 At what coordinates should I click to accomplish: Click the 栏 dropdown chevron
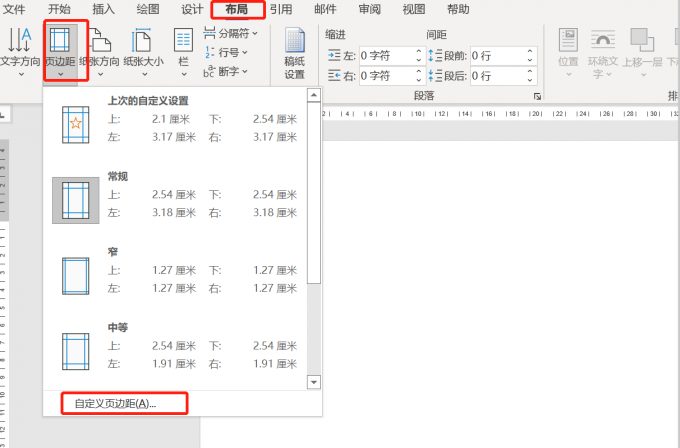click(183, 75)
